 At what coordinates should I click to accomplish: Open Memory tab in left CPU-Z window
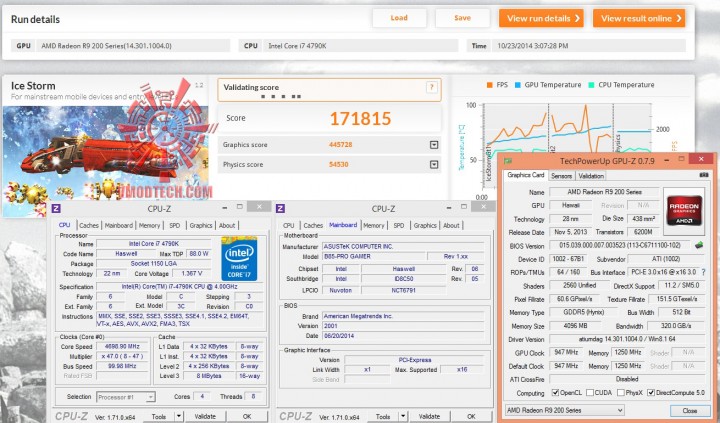tap(149, 226)
